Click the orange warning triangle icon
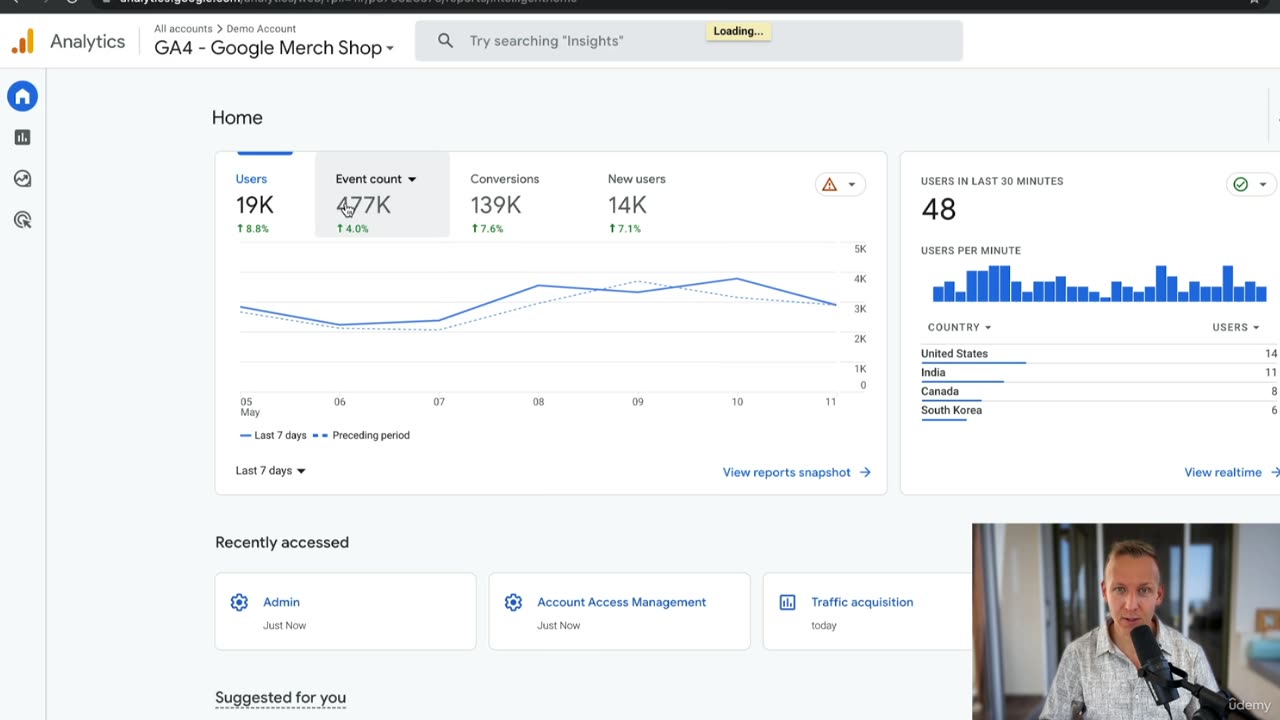This screenshot has height=720, width=1280. (829, 184)
